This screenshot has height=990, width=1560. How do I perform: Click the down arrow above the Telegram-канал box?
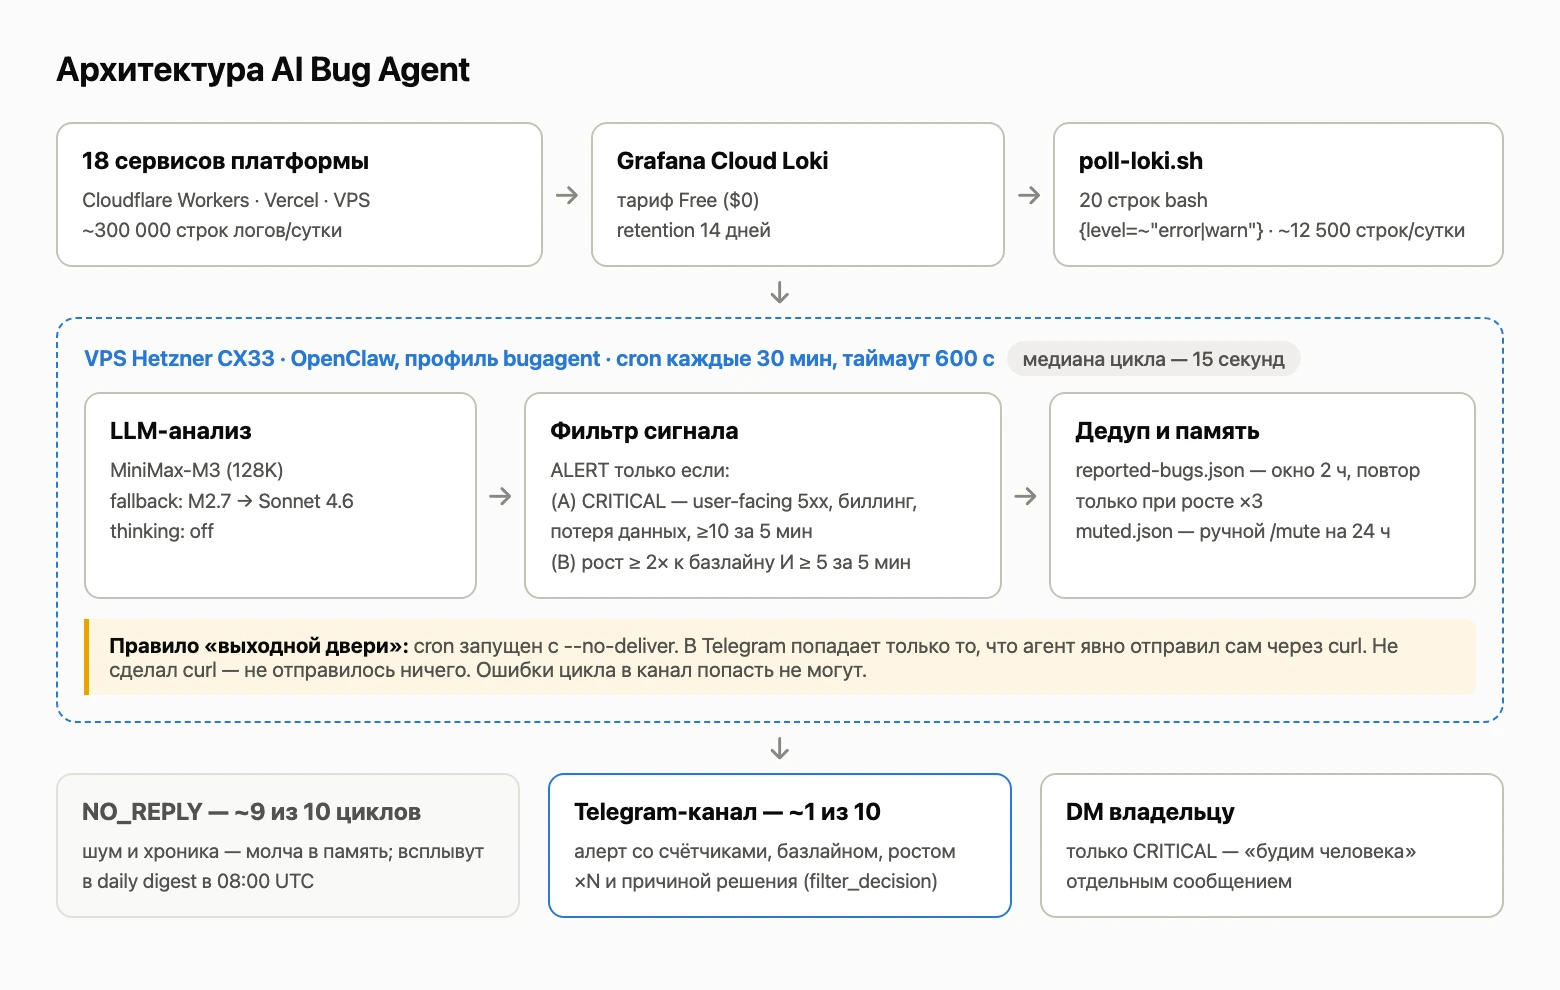[x=780, y=749]
